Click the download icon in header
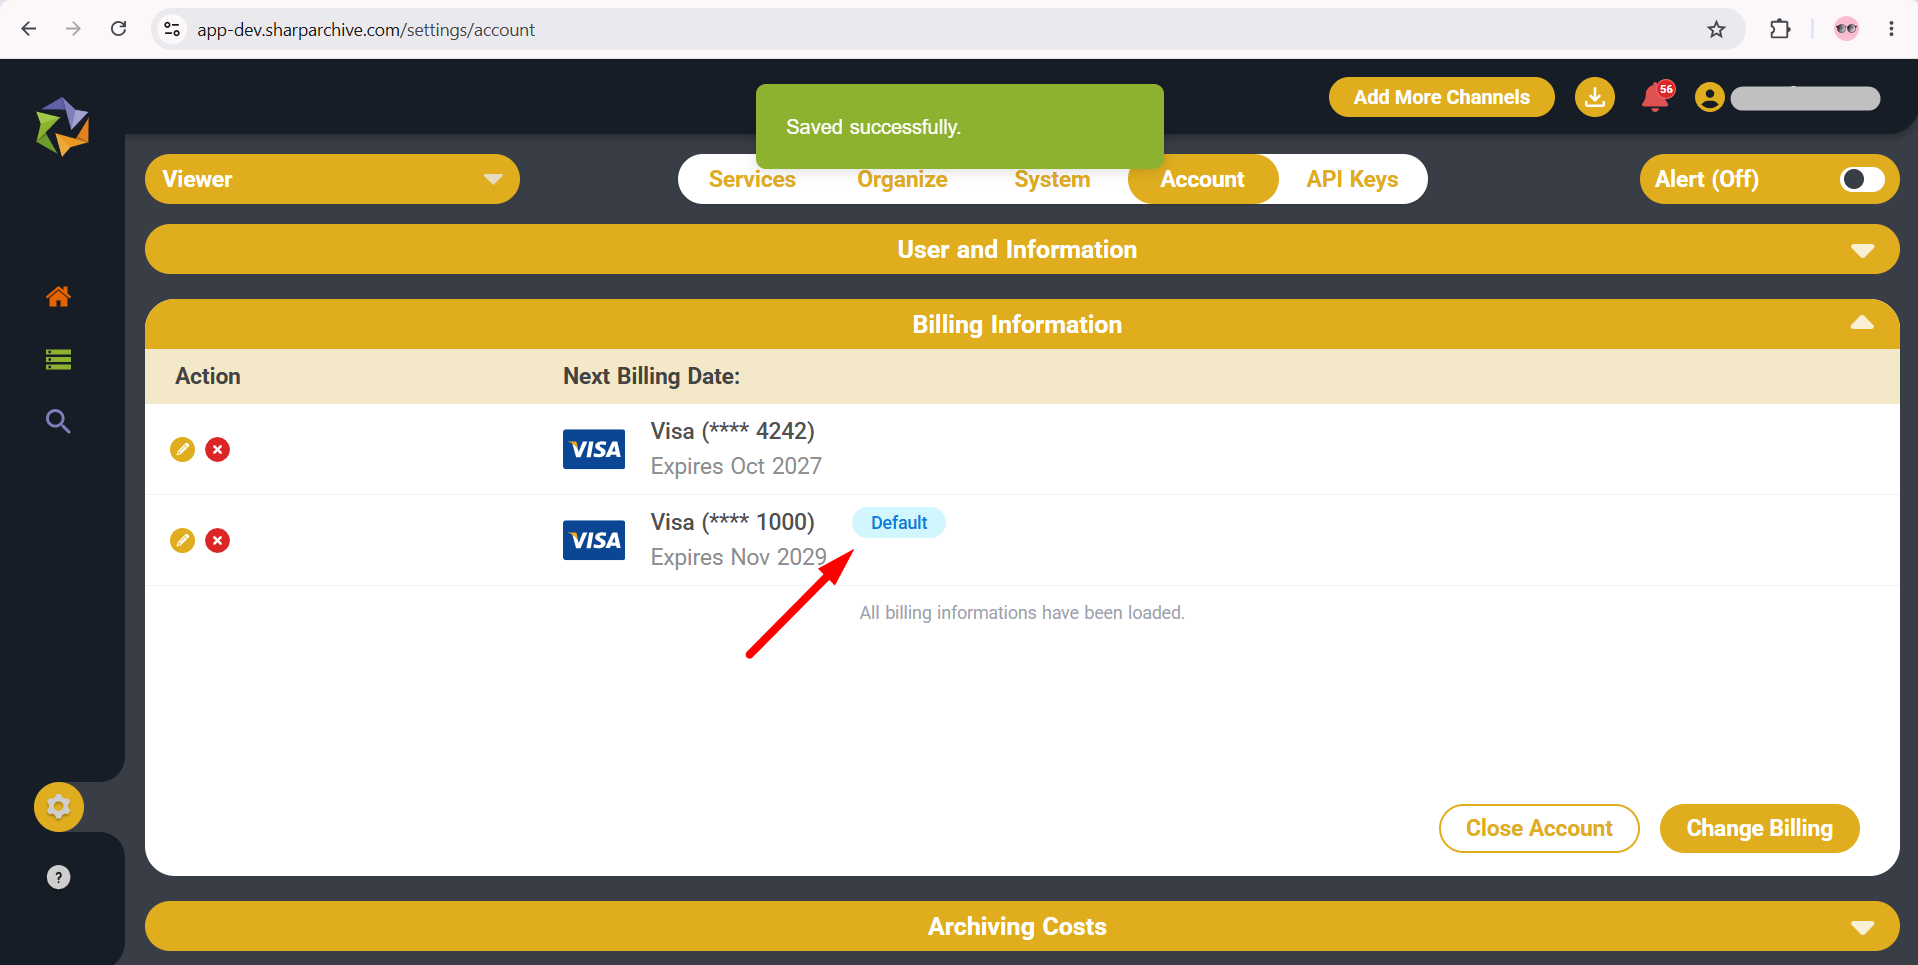The height and width of the screenshot is (965, 1918). pyautogui.click(x=1595, y=97)
